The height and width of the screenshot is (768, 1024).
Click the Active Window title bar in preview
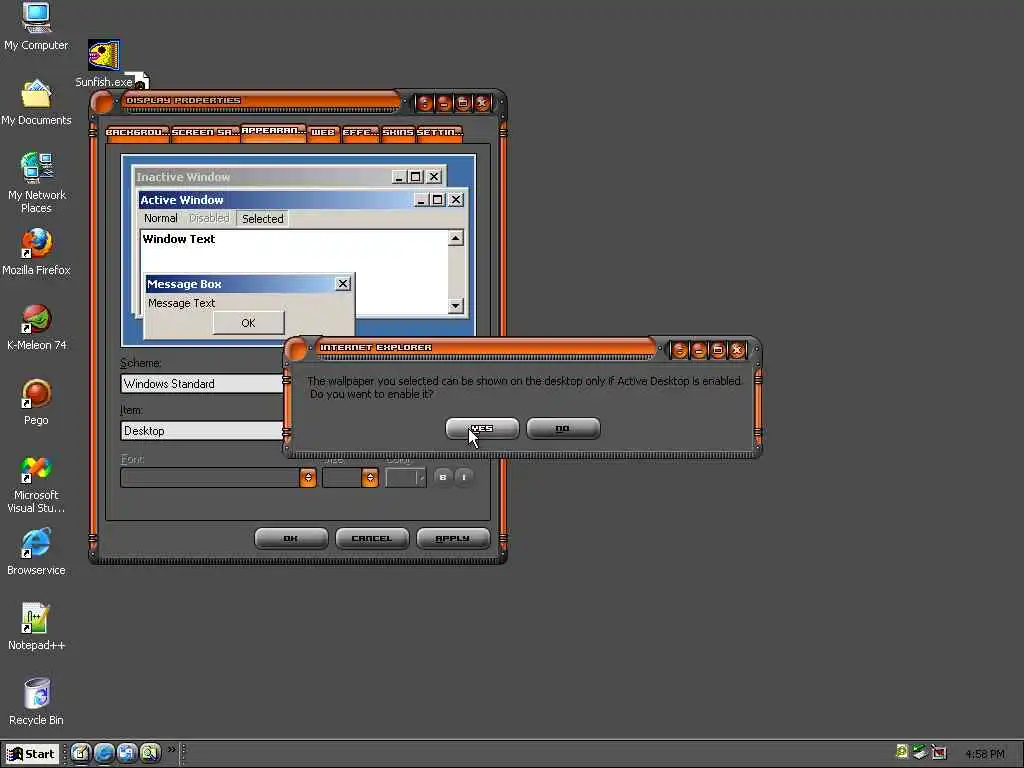point(302,200)
